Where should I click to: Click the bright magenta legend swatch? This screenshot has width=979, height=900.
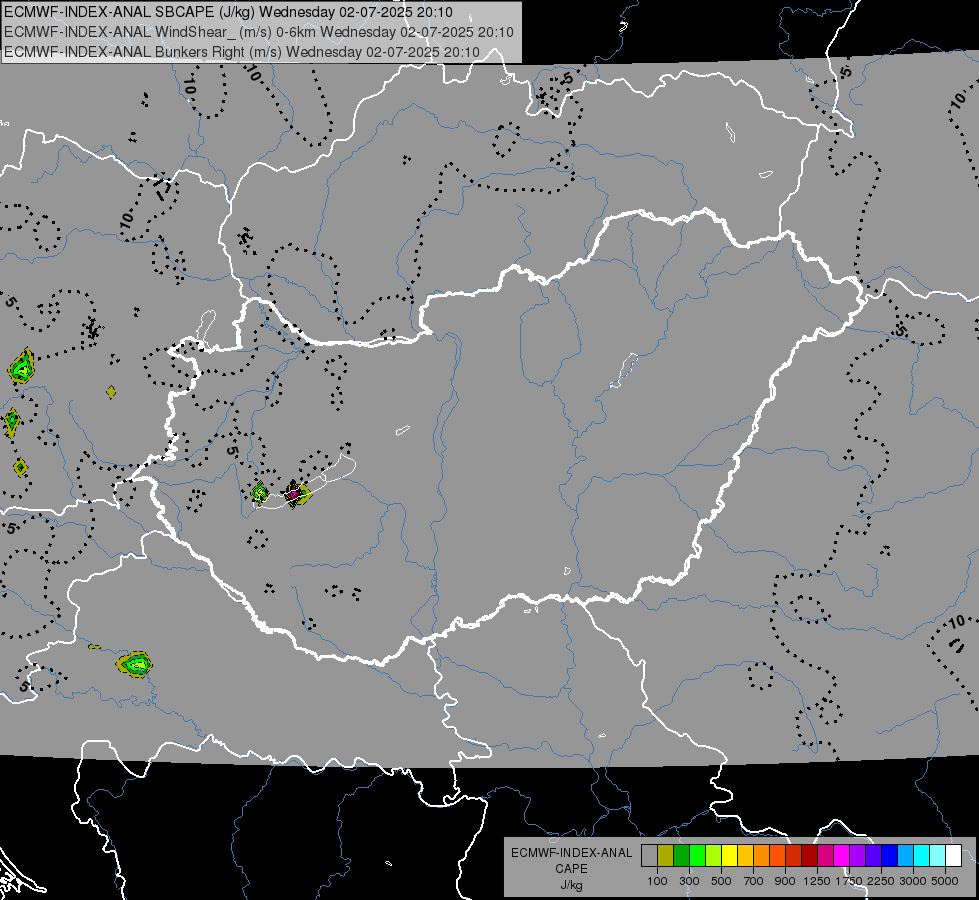pyautogui.click(x=842, y=855)
